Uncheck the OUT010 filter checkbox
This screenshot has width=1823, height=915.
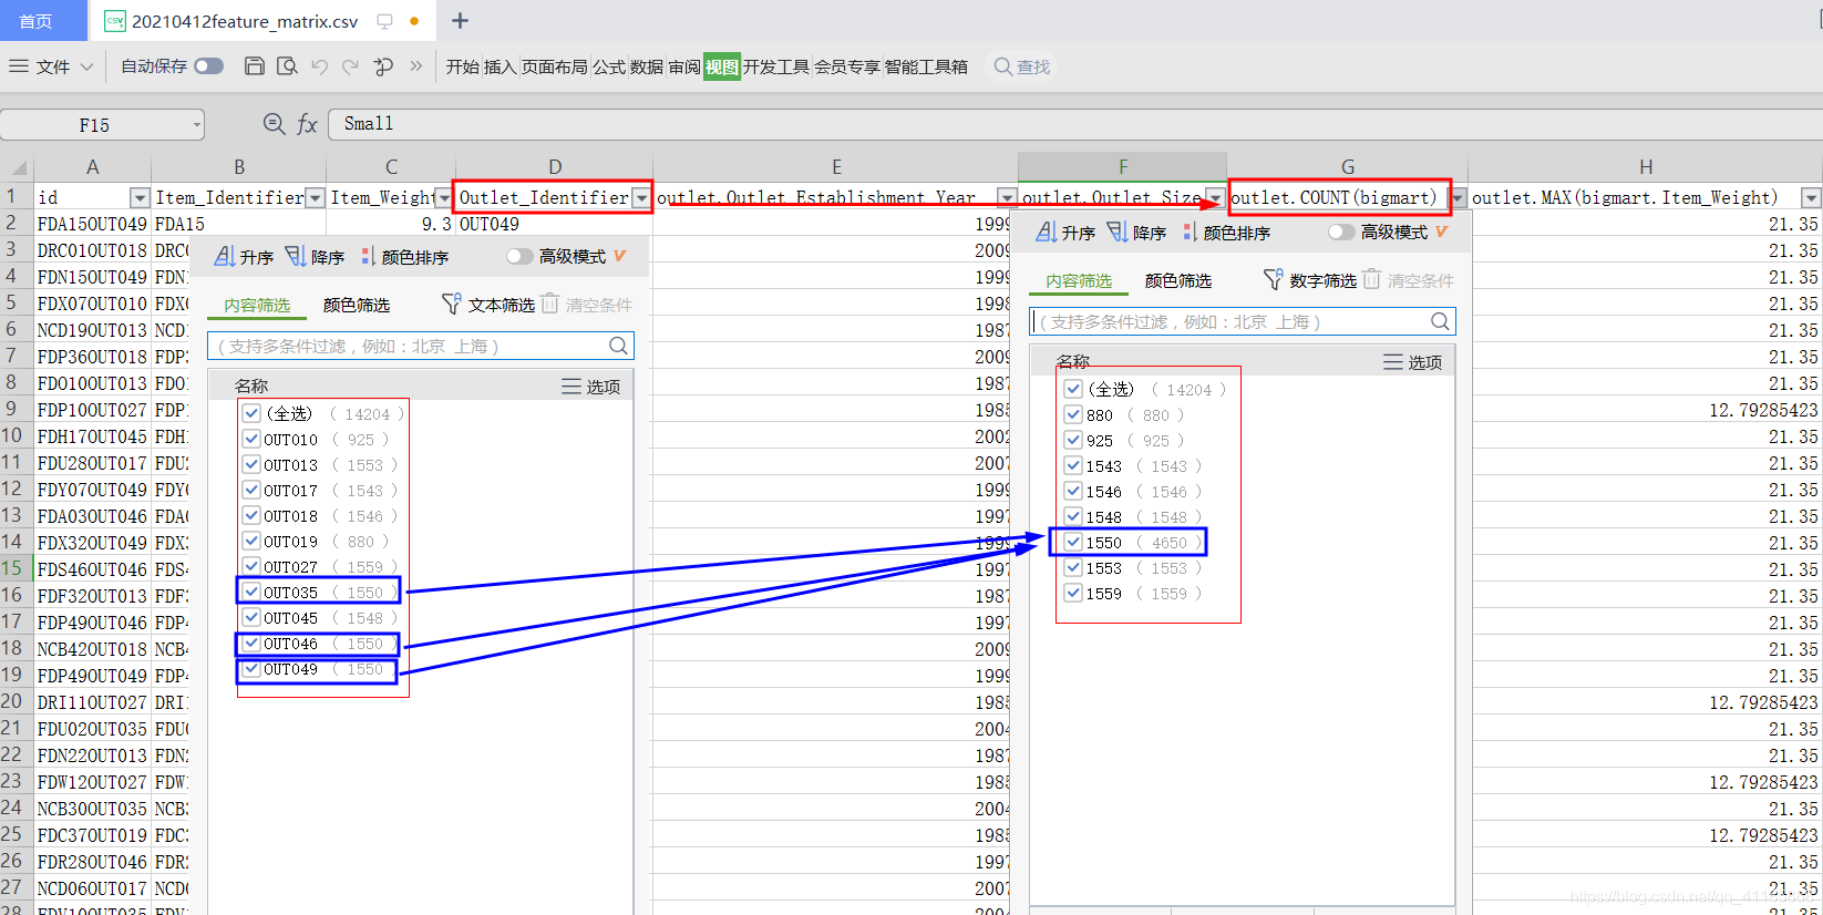click(x=251, y=438)
